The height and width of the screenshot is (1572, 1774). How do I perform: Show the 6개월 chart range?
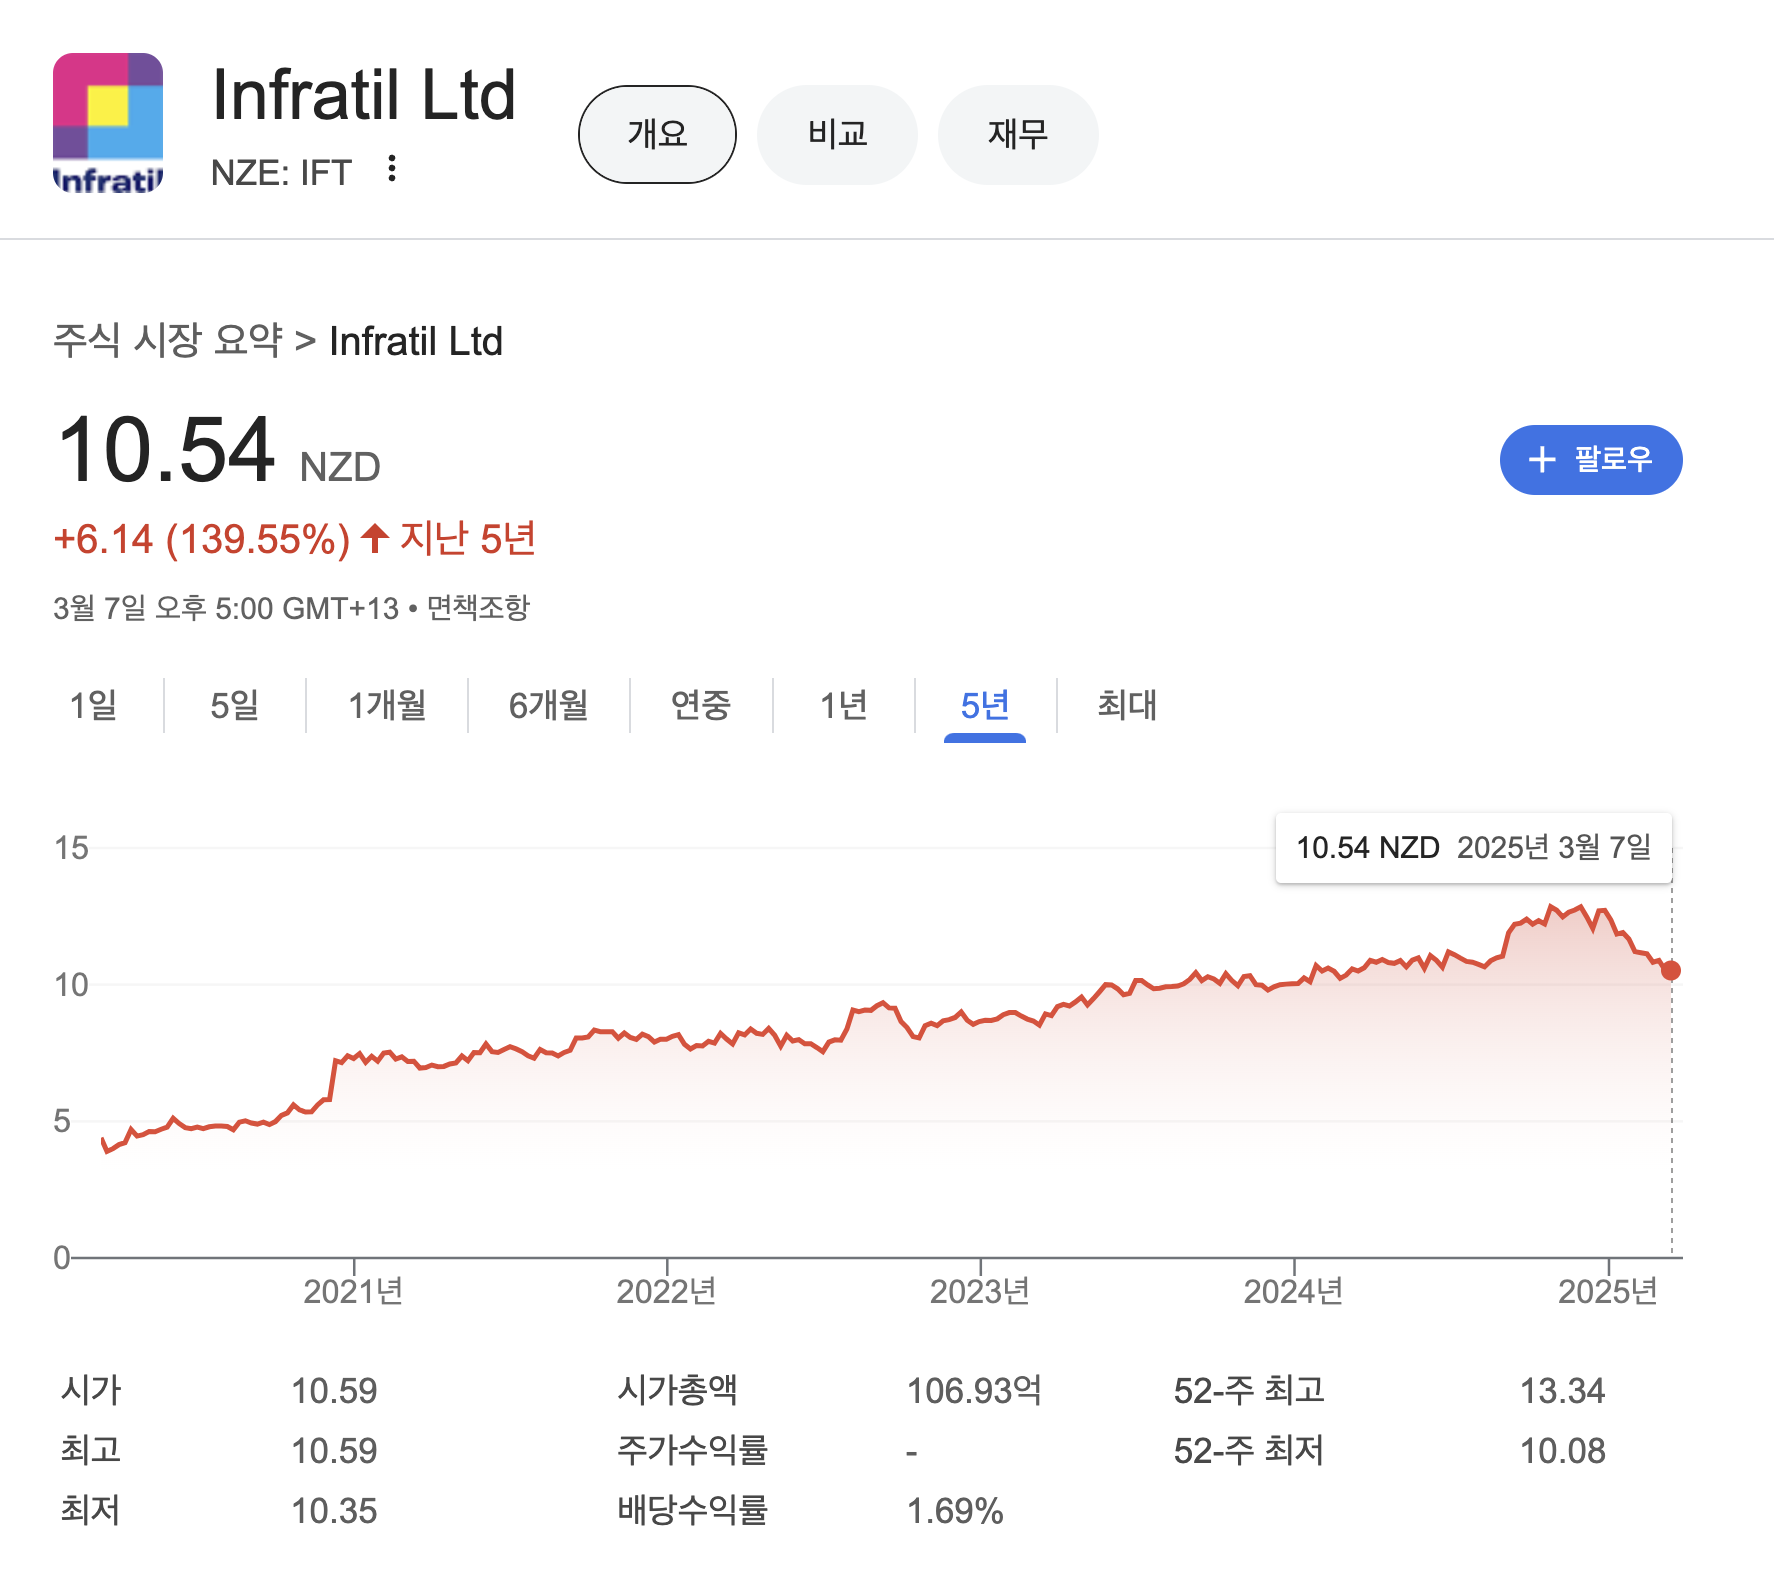click(x=548, y=706)
